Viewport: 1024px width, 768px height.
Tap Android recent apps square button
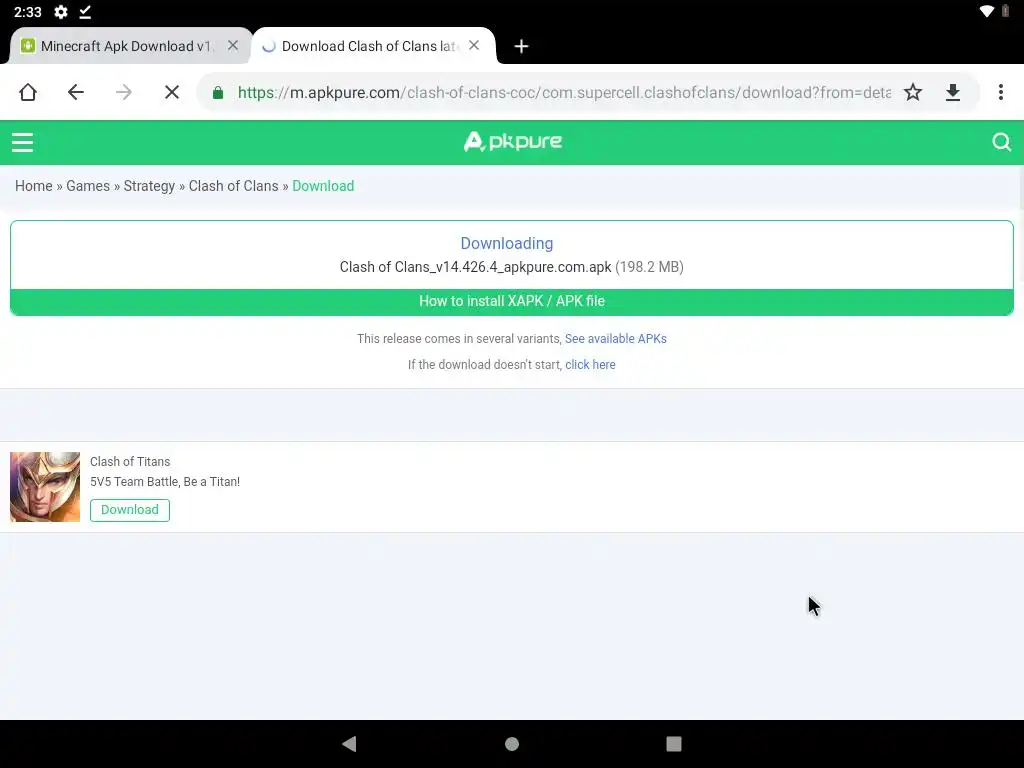674,744
